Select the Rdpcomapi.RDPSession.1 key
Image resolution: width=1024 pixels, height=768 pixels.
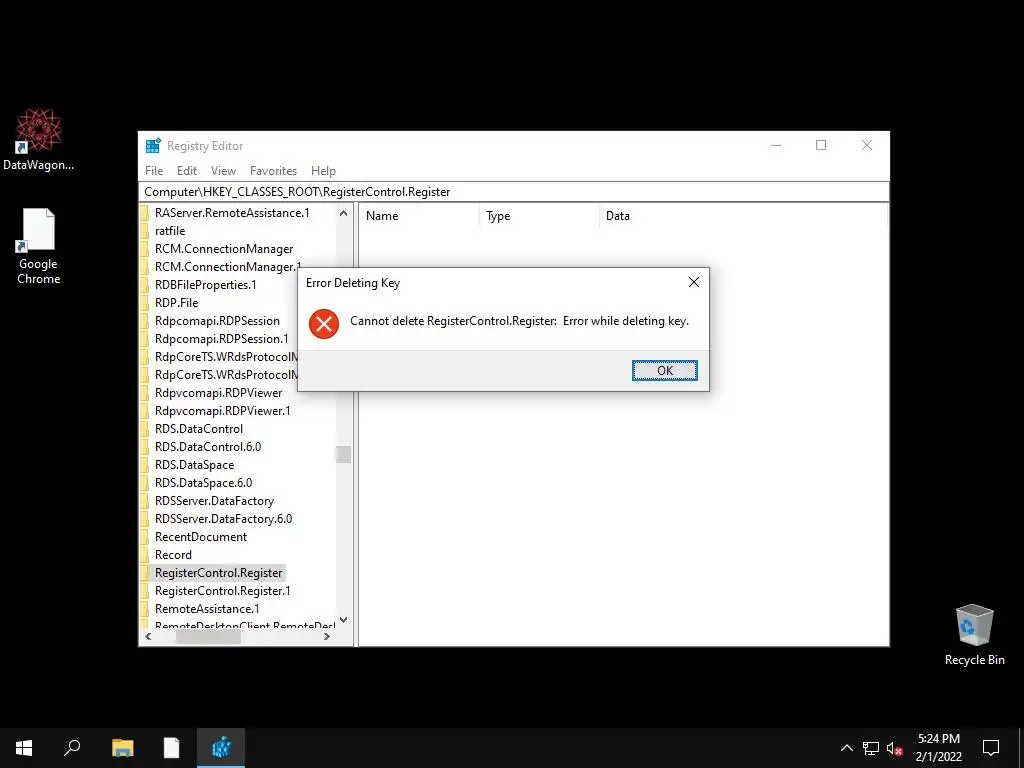tap(221, 338)
